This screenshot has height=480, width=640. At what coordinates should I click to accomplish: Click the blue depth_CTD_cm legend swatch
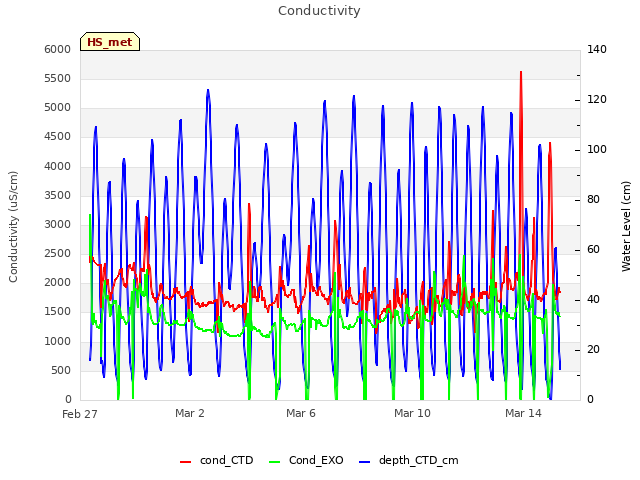(364, 462)
